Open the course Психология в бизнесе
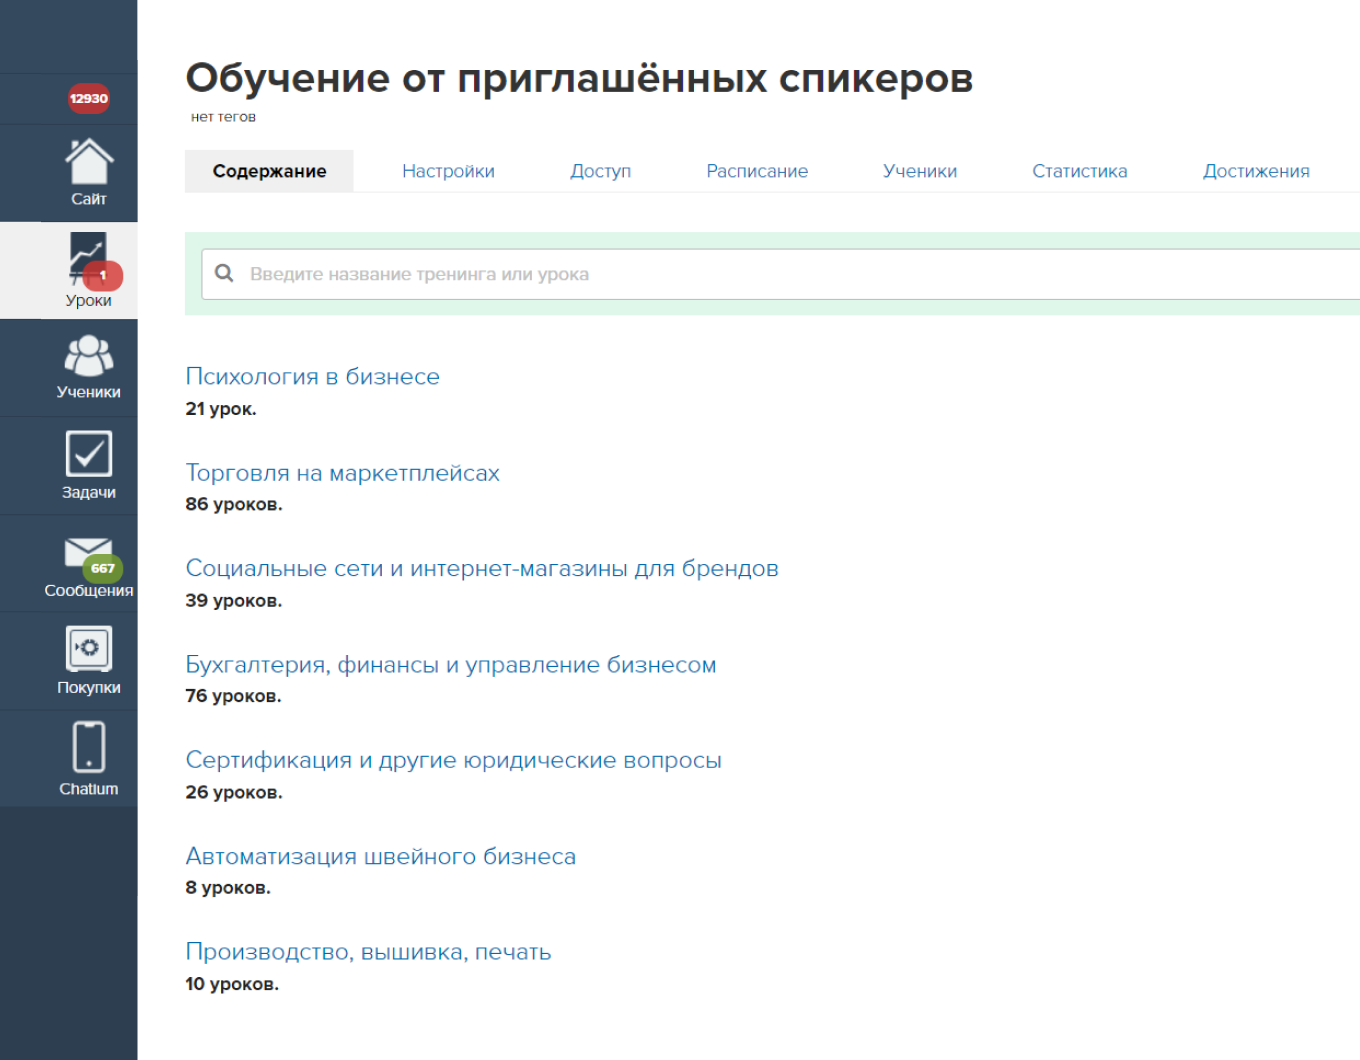This screenshot has height=1060, width=1360. click(313, 376)
